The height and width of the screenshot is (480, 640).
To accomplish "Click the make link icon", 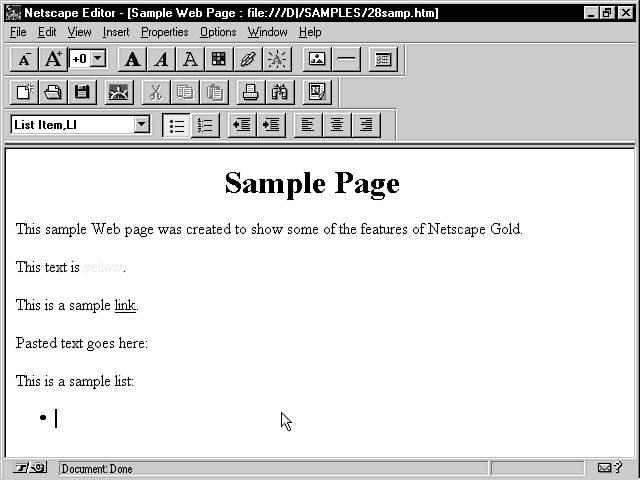I will pos(247,60).
